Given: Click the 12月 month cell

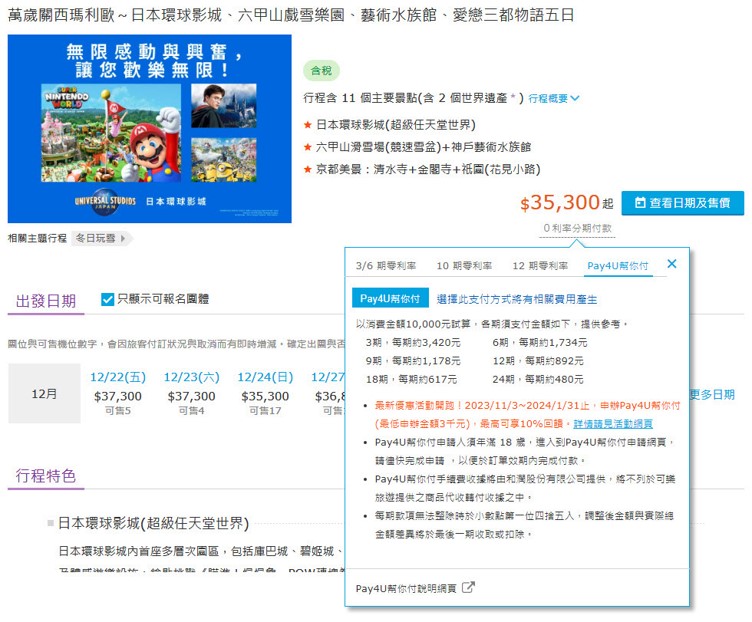Looking at the screenshot, I should tap(44, 393).
